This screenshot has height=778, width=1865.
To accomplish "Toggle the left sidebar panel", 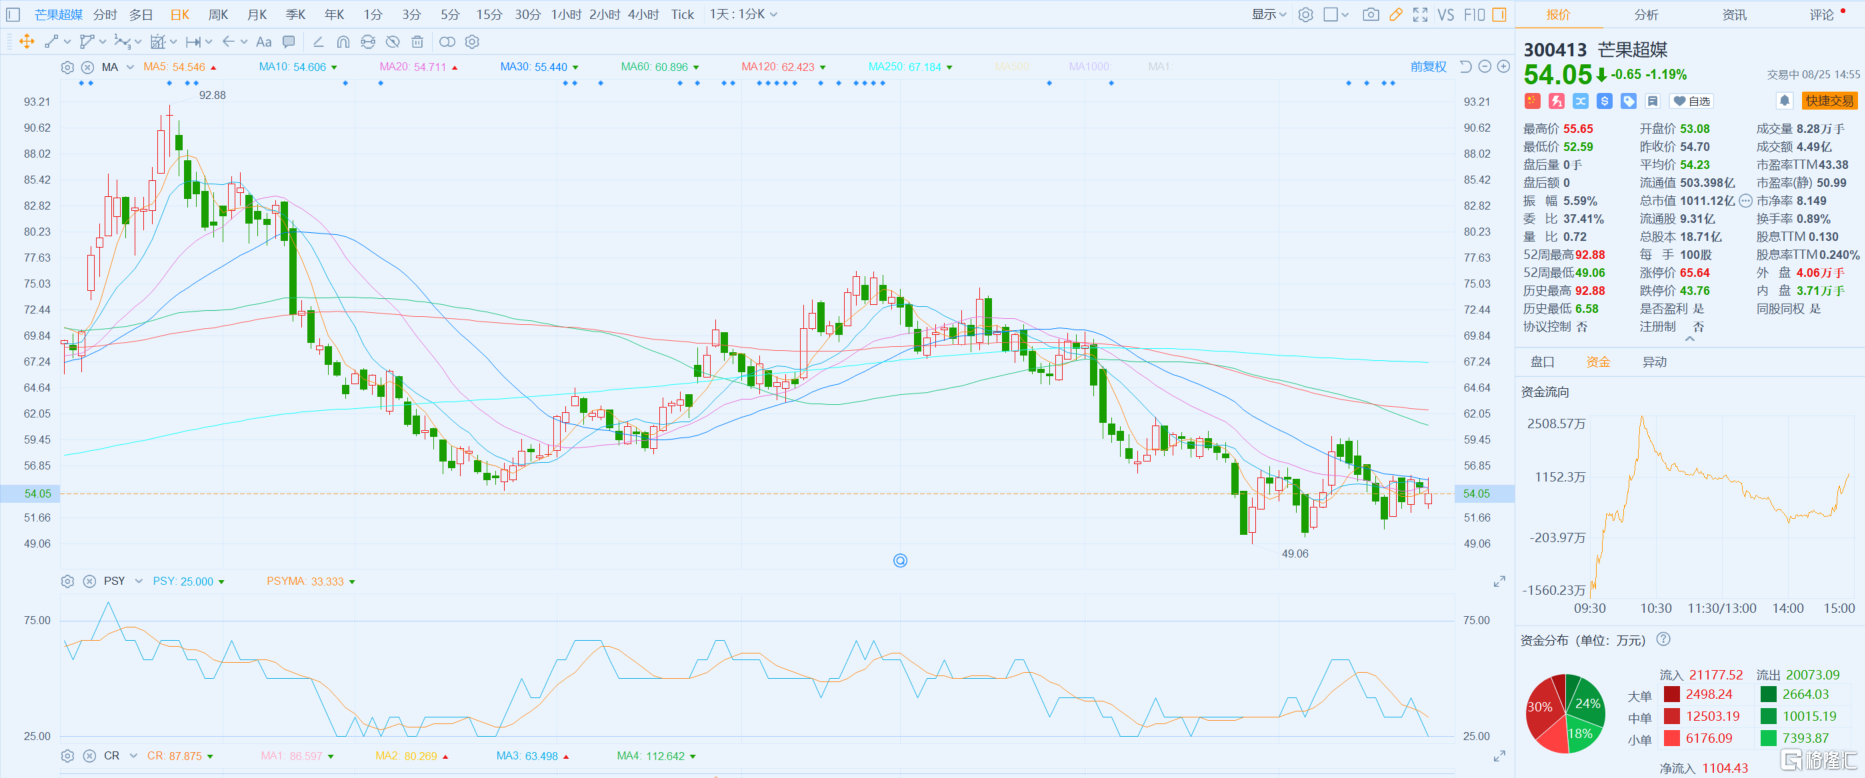I will tap(13, 15).
